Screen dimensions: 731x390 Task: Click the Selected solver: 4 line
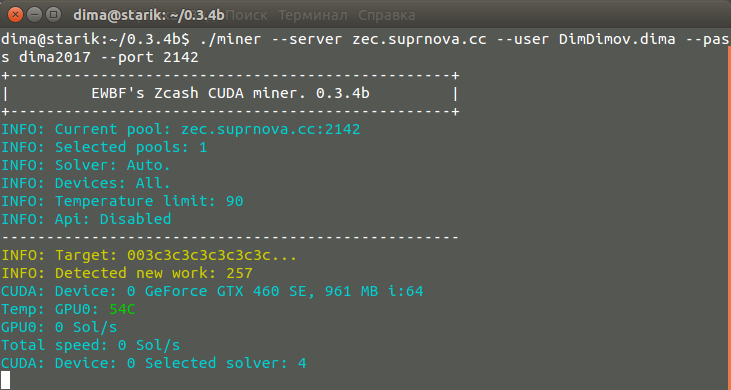click(x=226, y=363)
